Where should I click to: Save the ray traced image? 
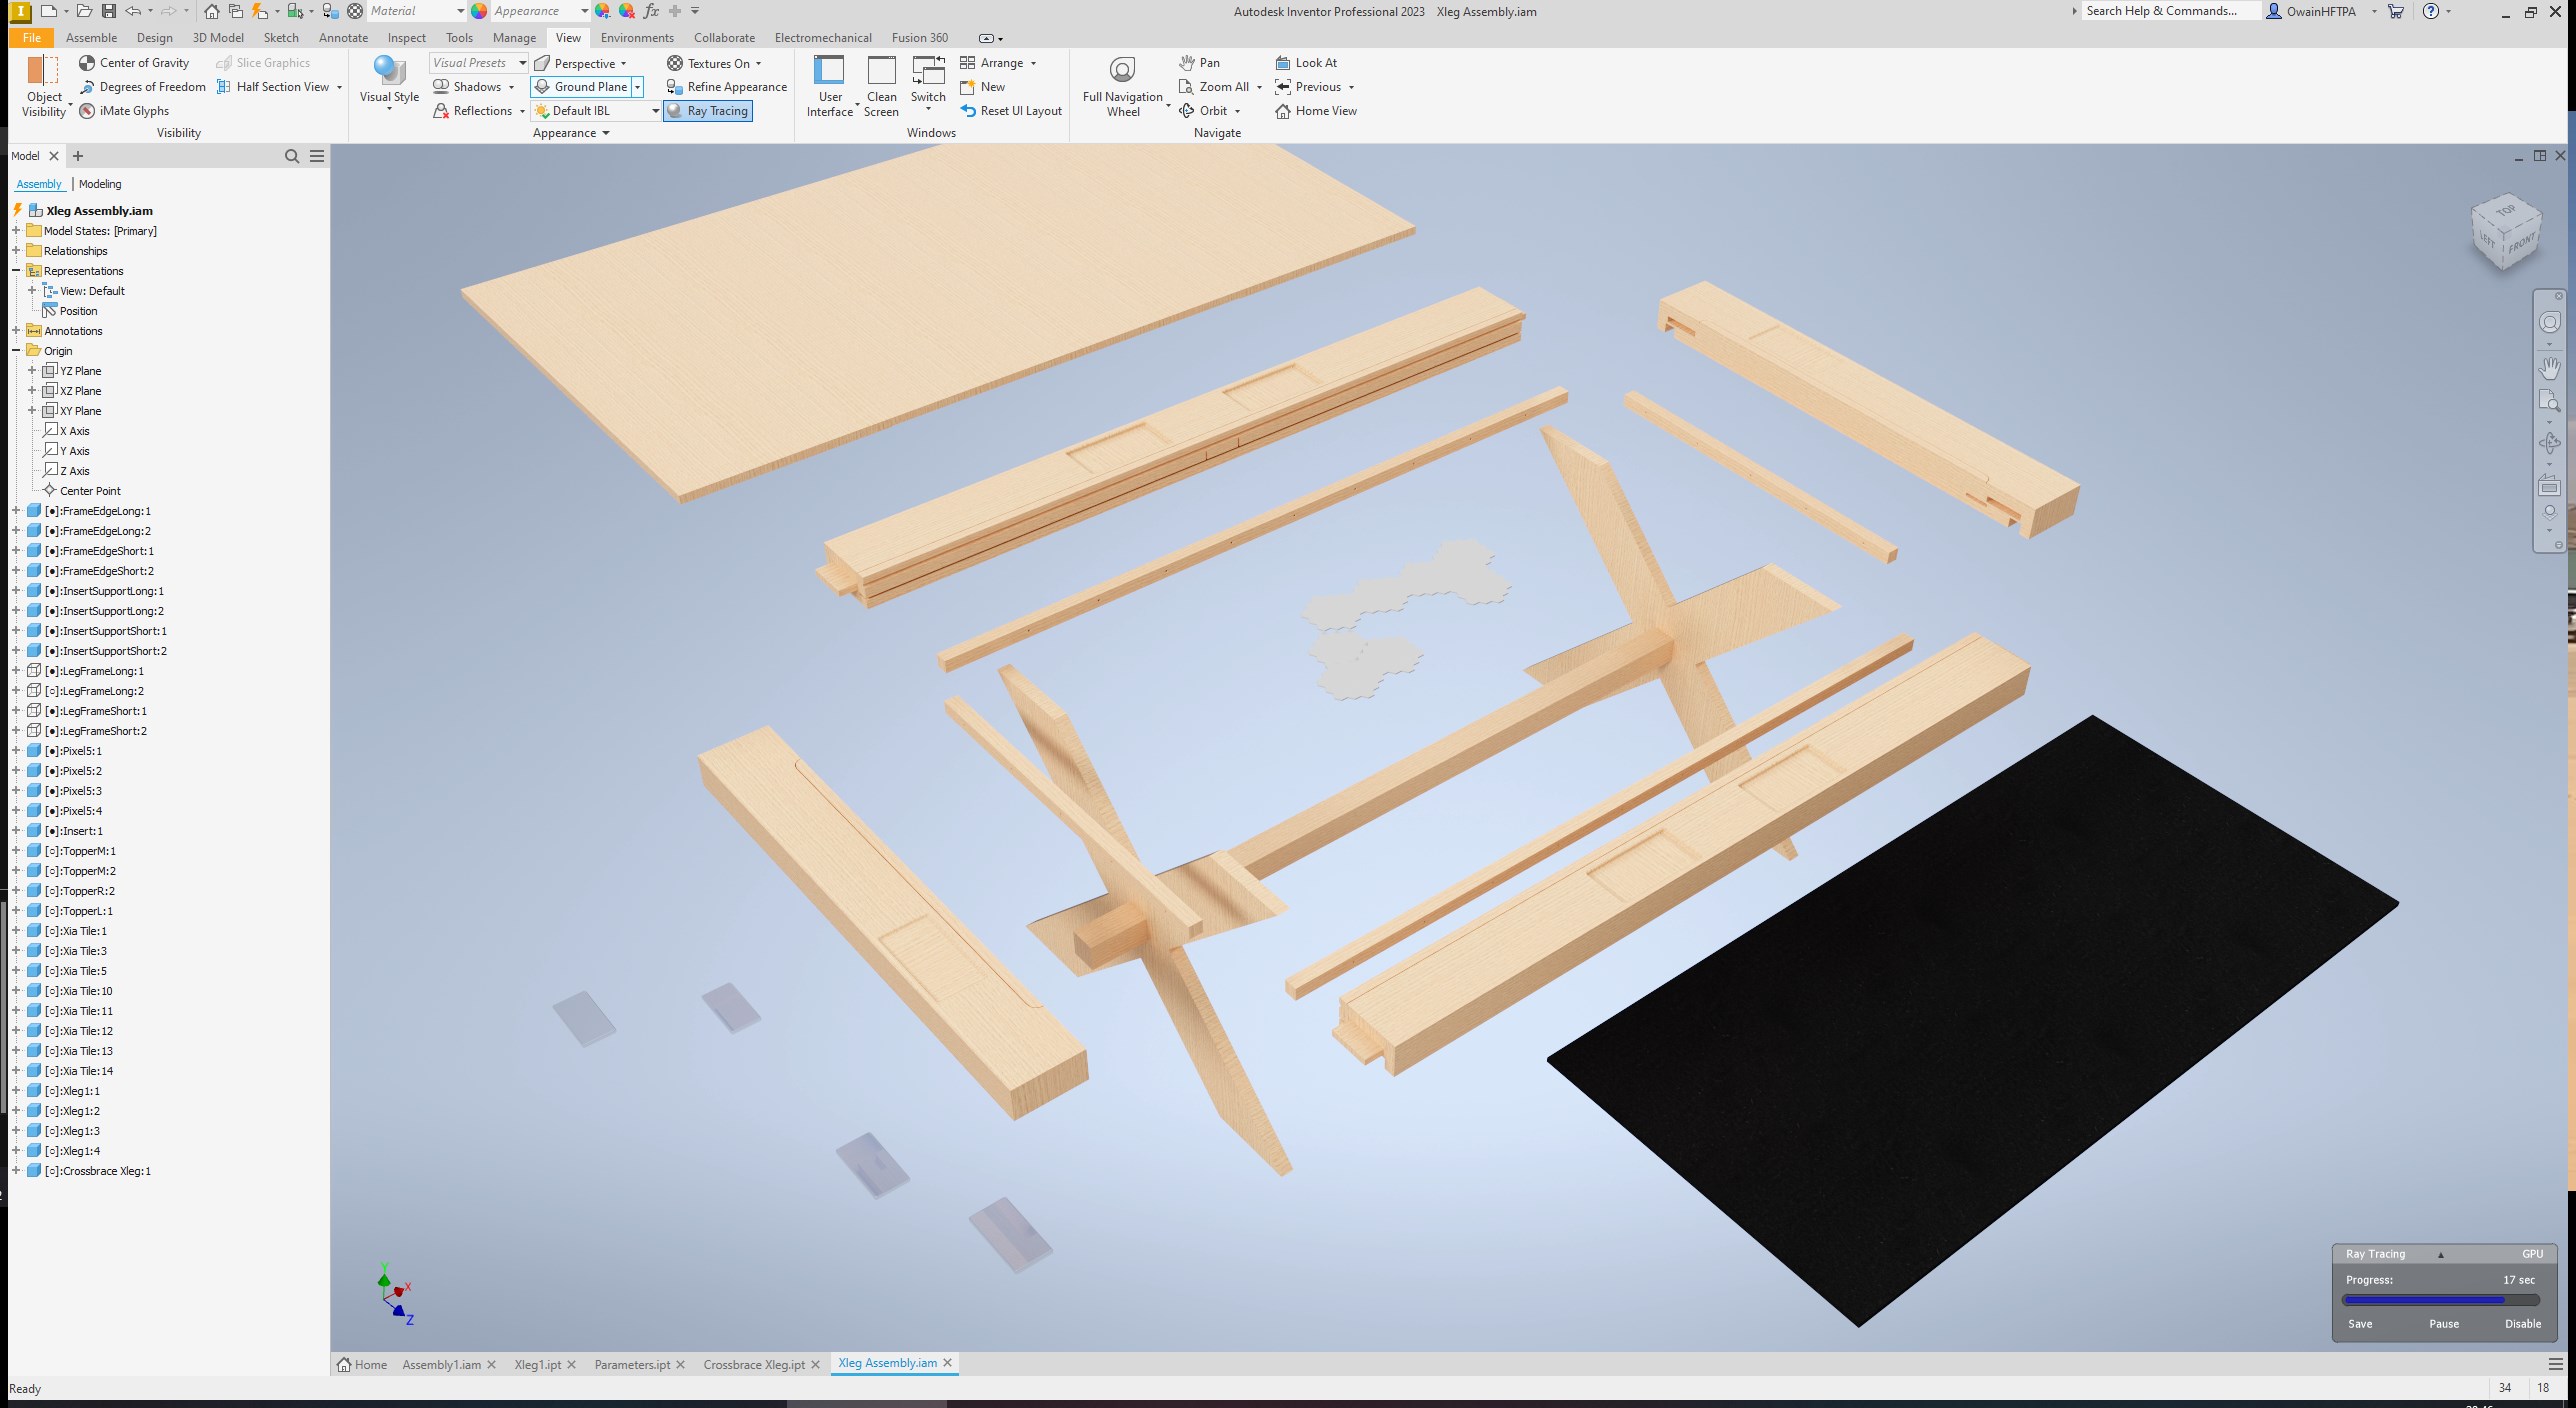coord(2360,1324)
